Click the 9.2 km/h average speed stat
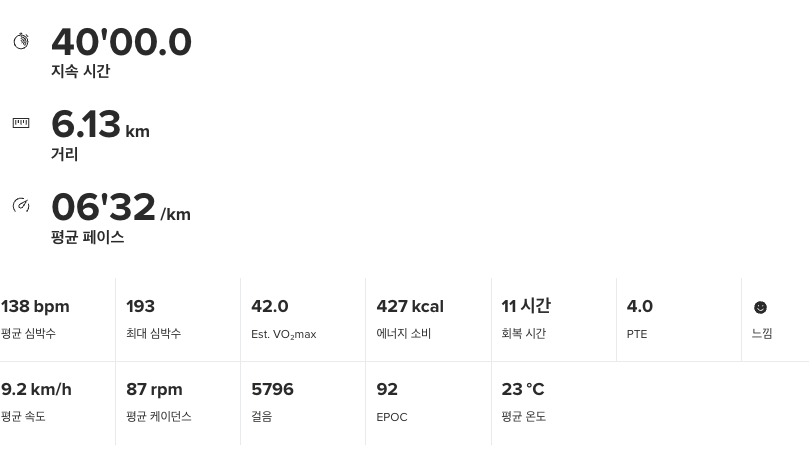Viewport: 809px width, 462px height. [57, 403]
